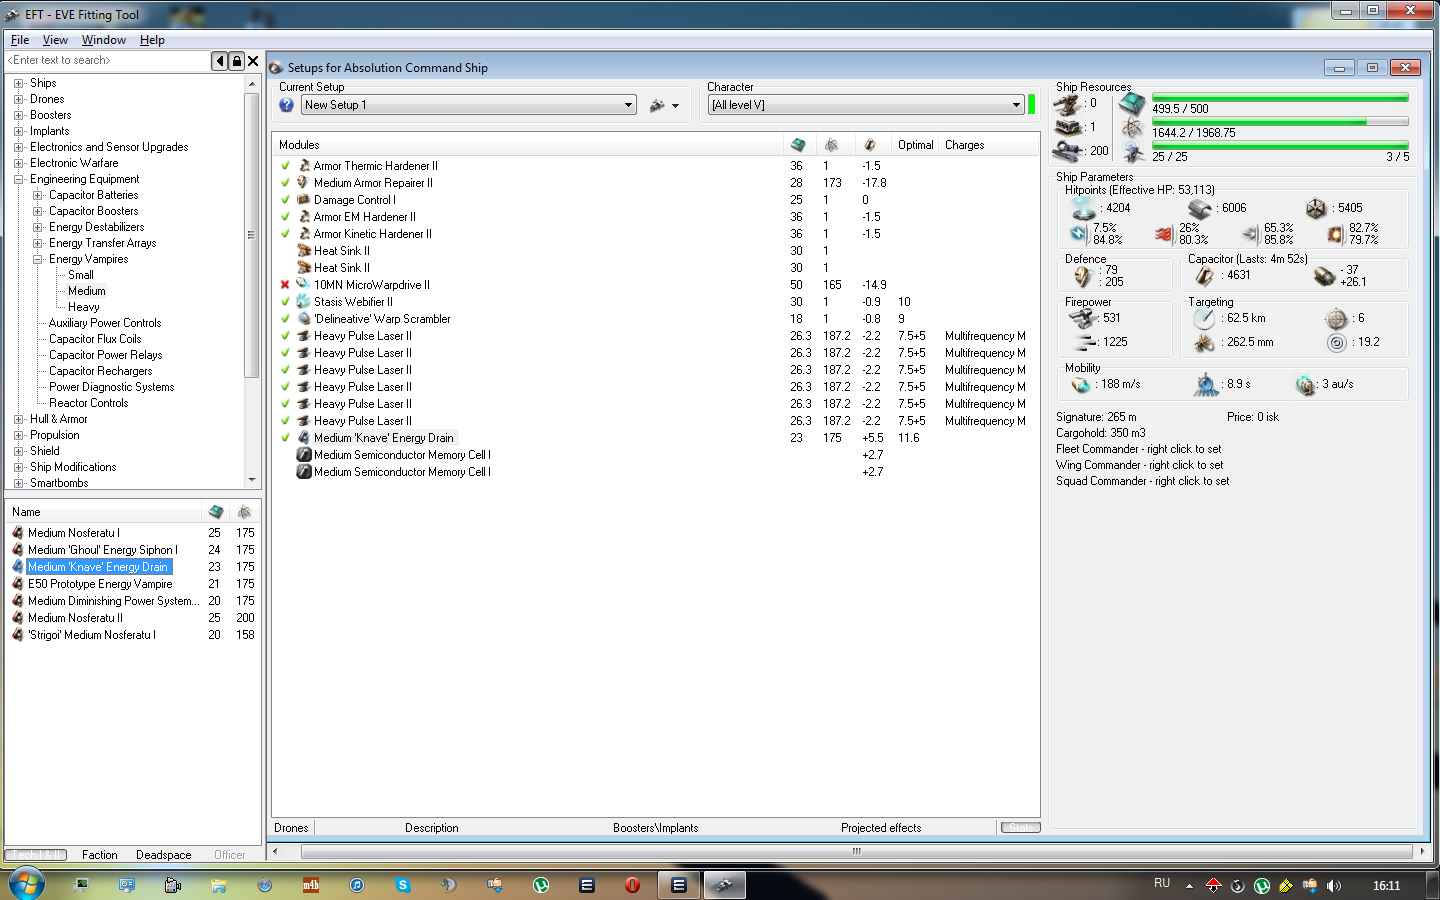
Task: Expand the Capacitor Batteries node
Action: 38,195
